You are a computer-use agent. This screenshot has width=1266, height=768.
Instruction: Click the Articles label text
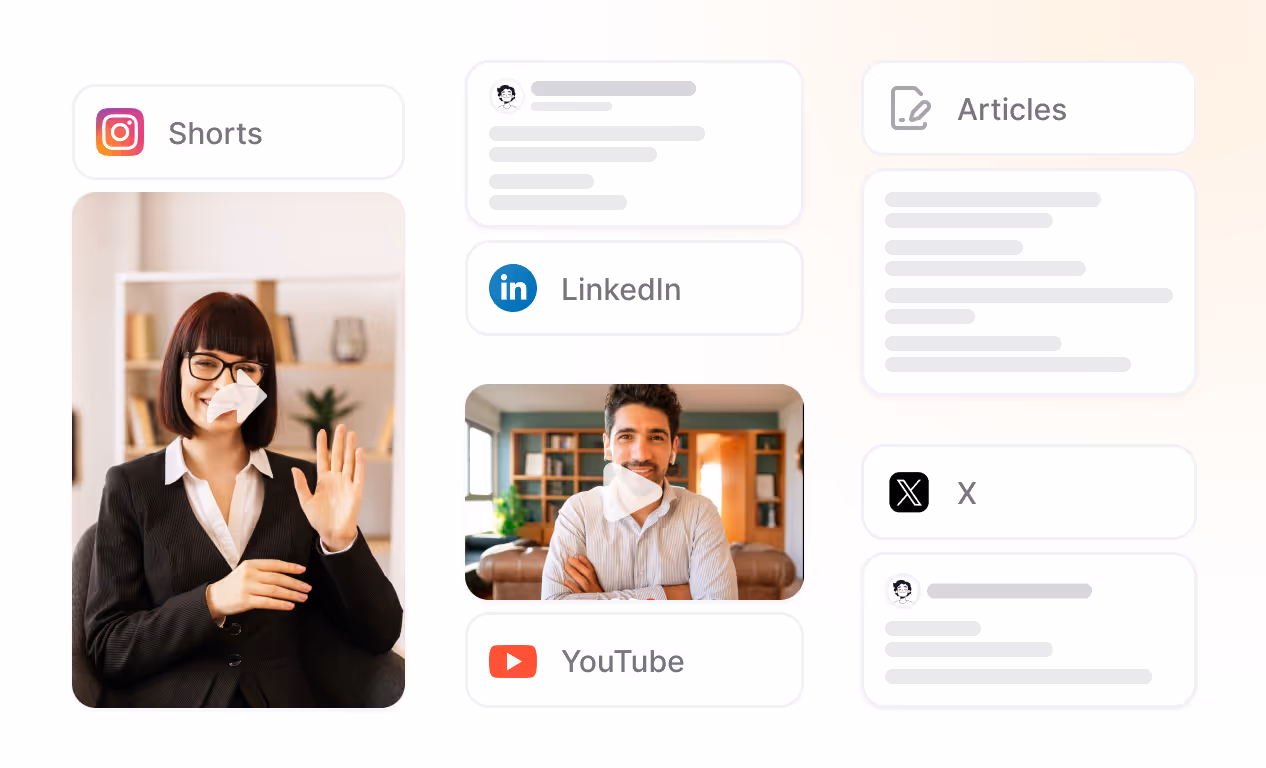[1012, 109]
